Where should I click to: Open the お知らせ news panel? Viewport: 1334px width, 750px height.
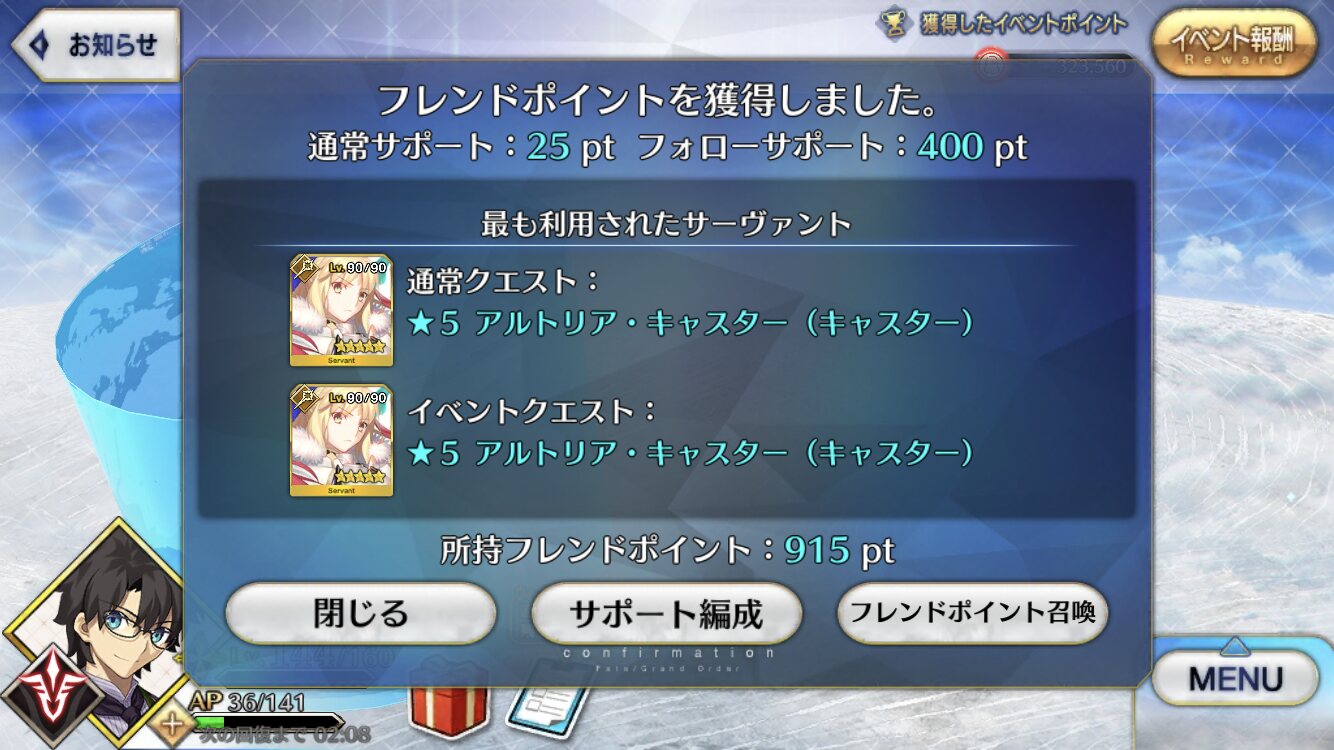94,45
